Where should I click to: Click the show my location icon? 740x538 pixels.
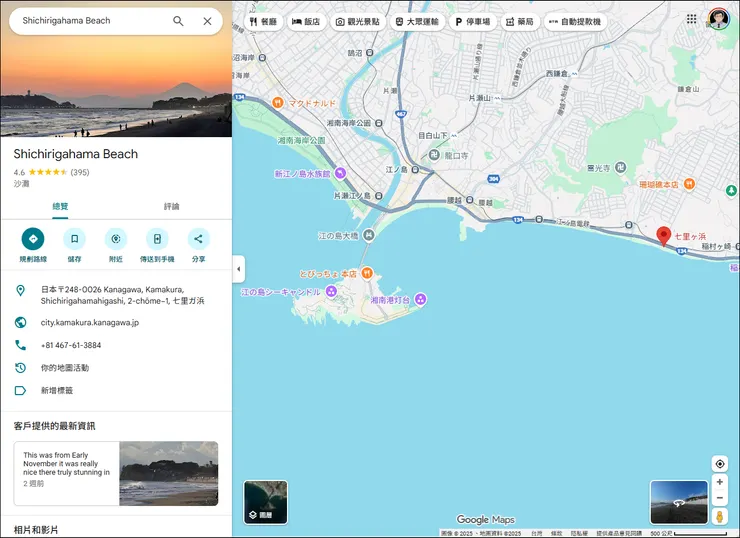click(x=720, y=464)
